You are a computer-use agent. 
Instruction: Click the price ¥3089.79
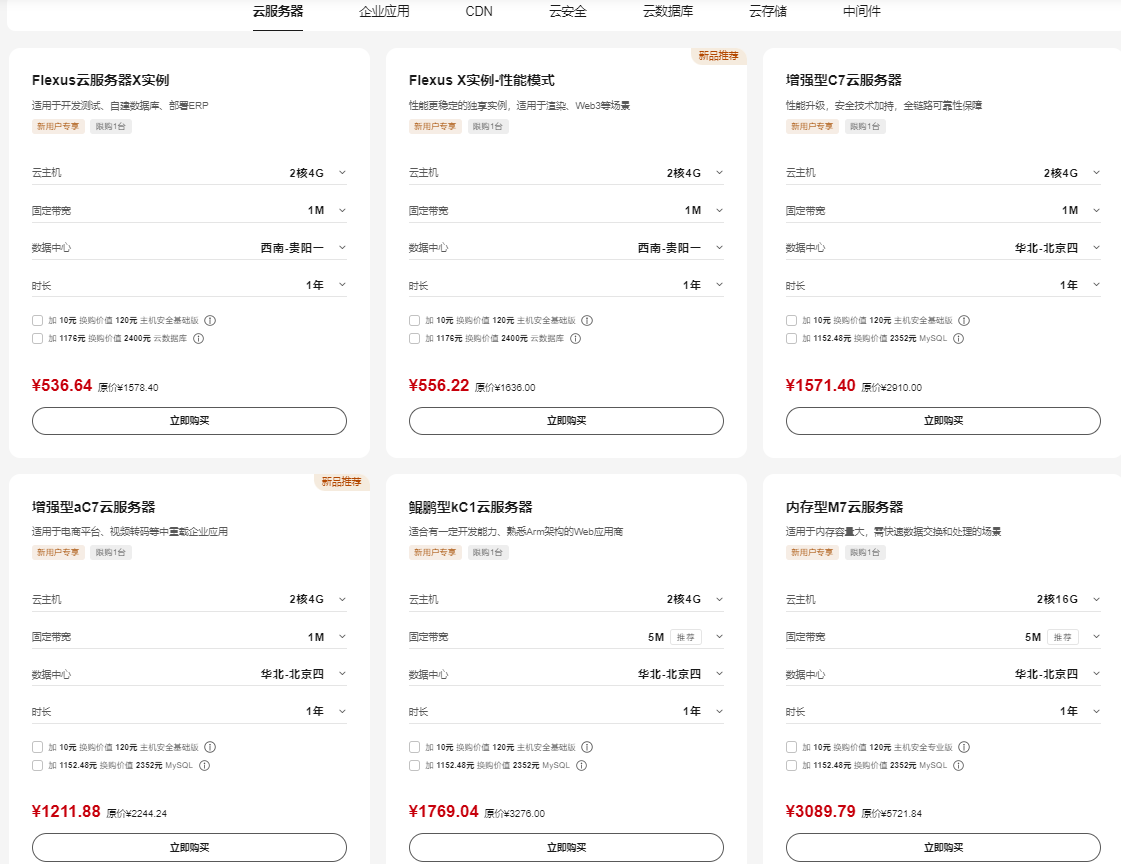(x=821, y=812)
